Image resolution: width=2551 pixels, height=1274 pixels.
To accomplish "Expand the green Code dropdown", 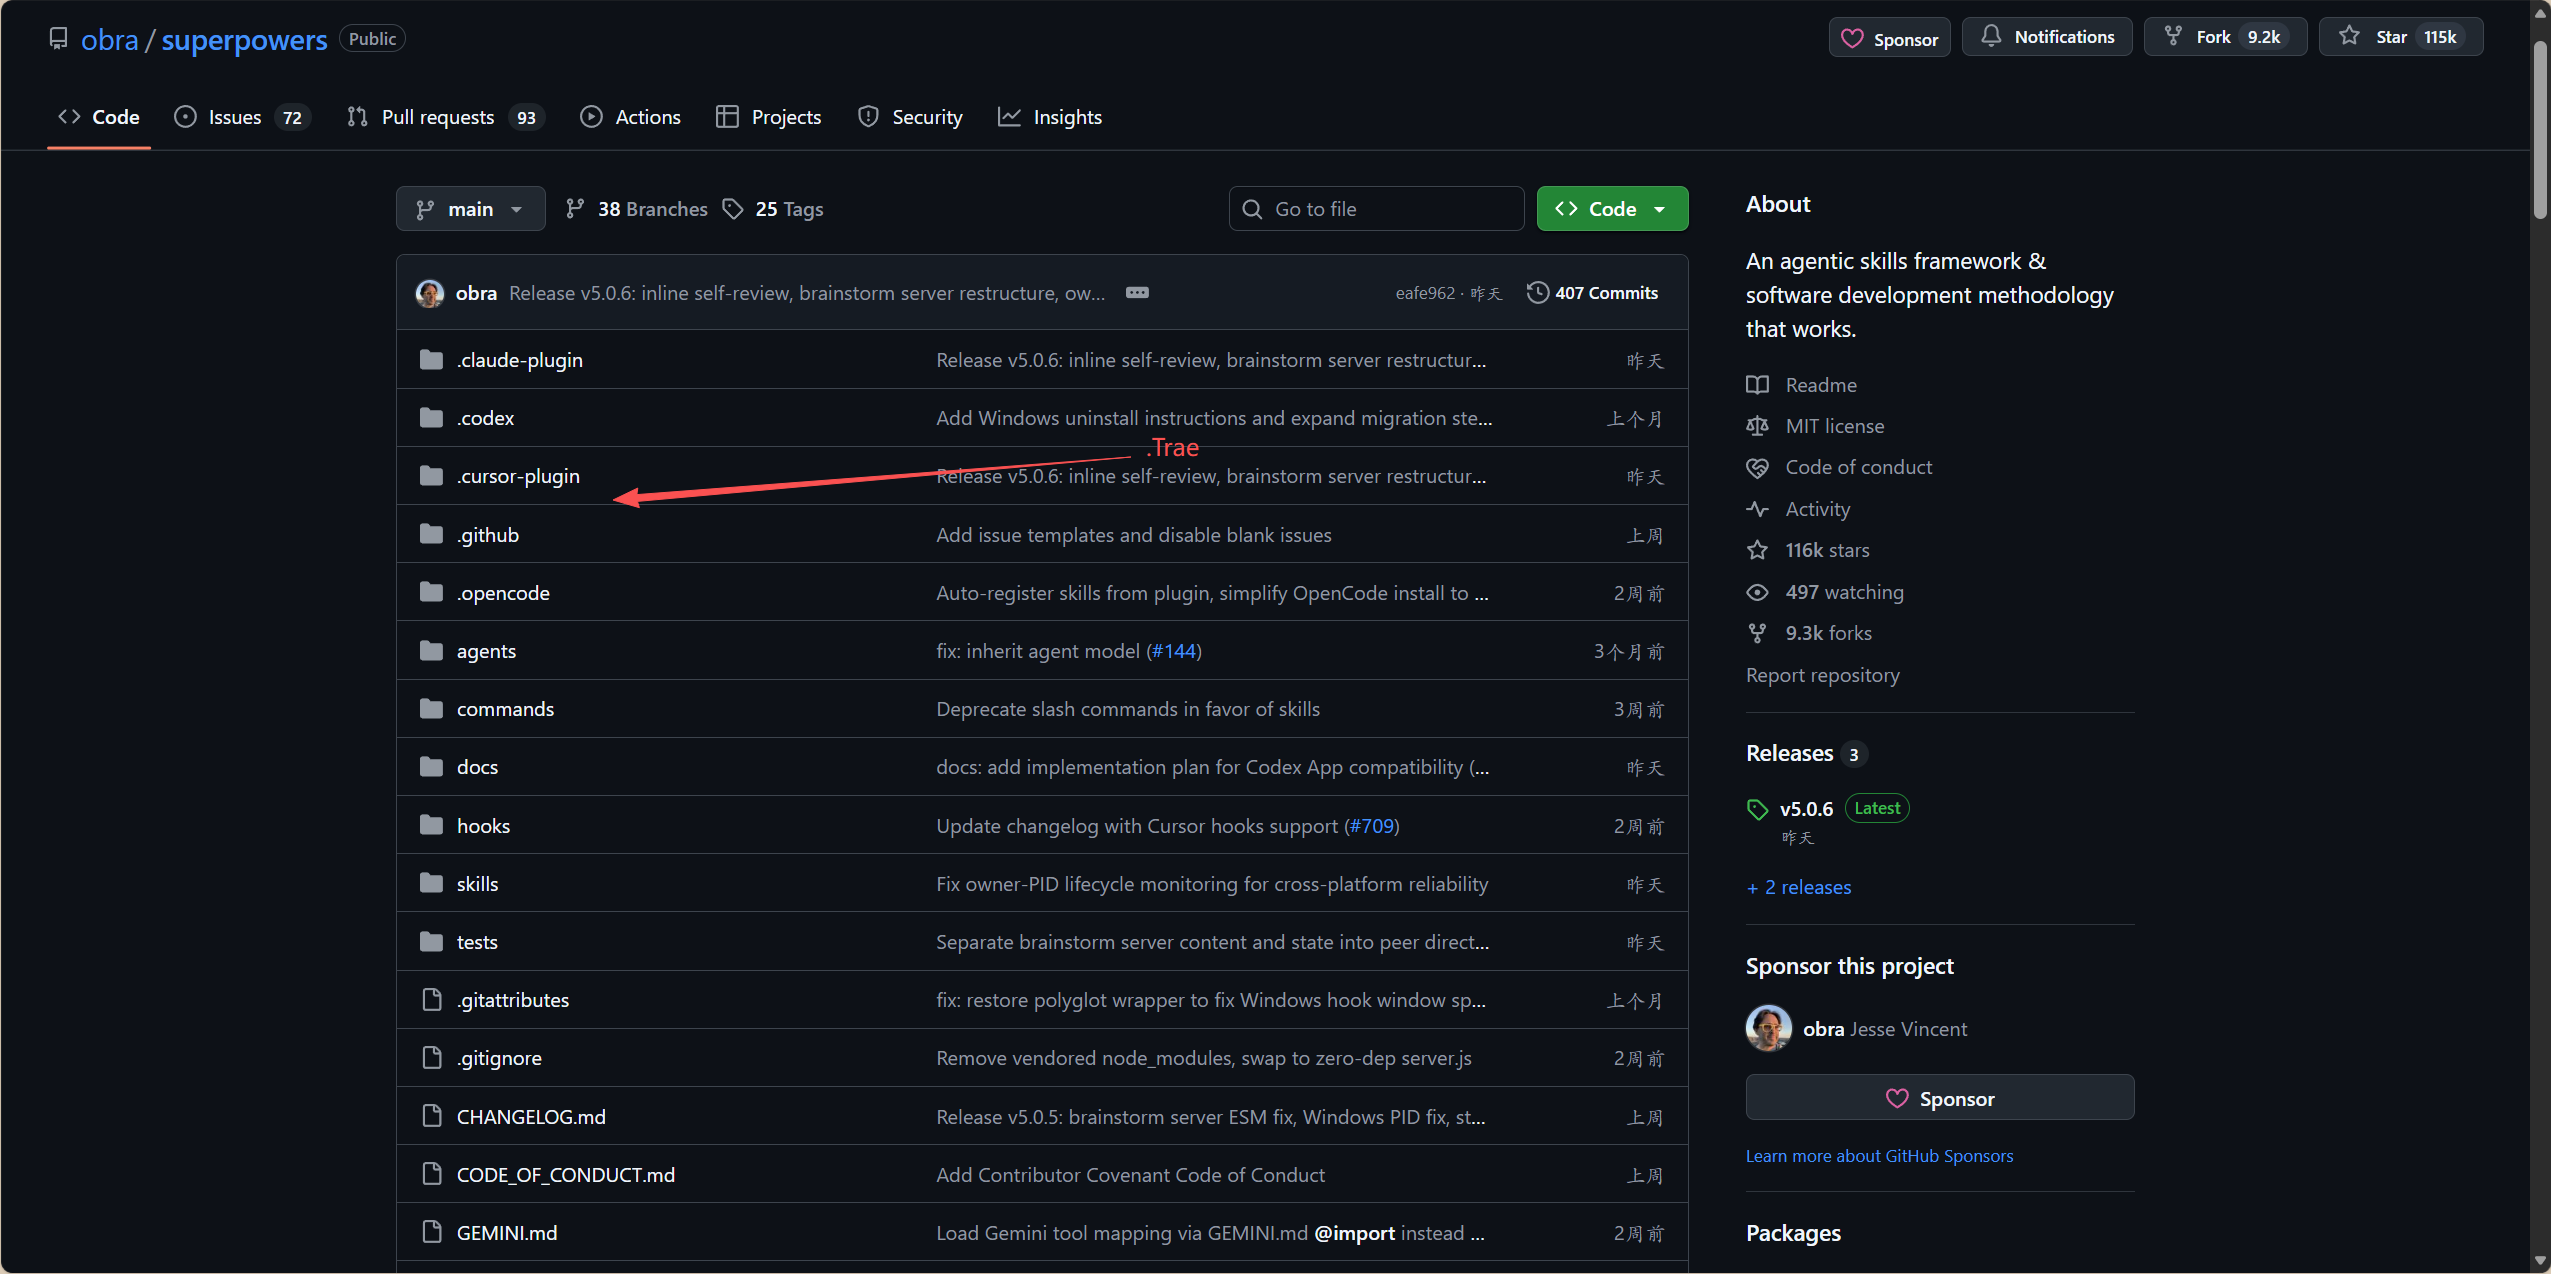I will [x=1611, y=209].
